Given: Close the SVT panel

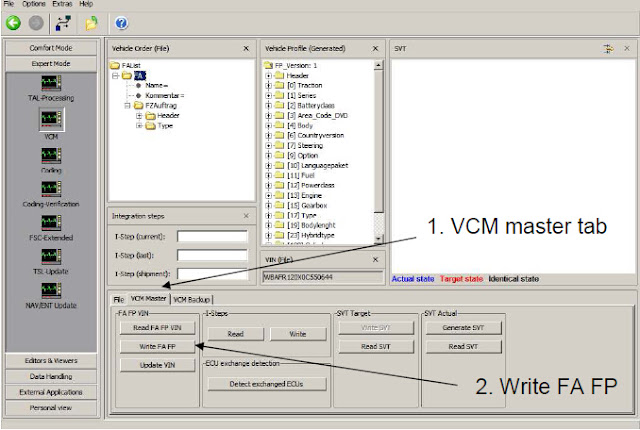Looking at the screenshot, I should click(x=627, y=49).
